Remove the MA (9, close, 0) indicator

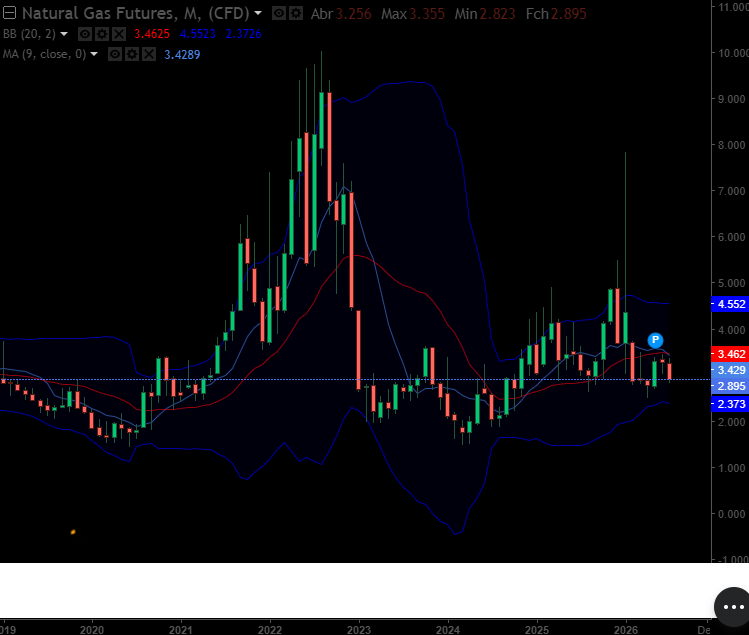tap(149, 54)
